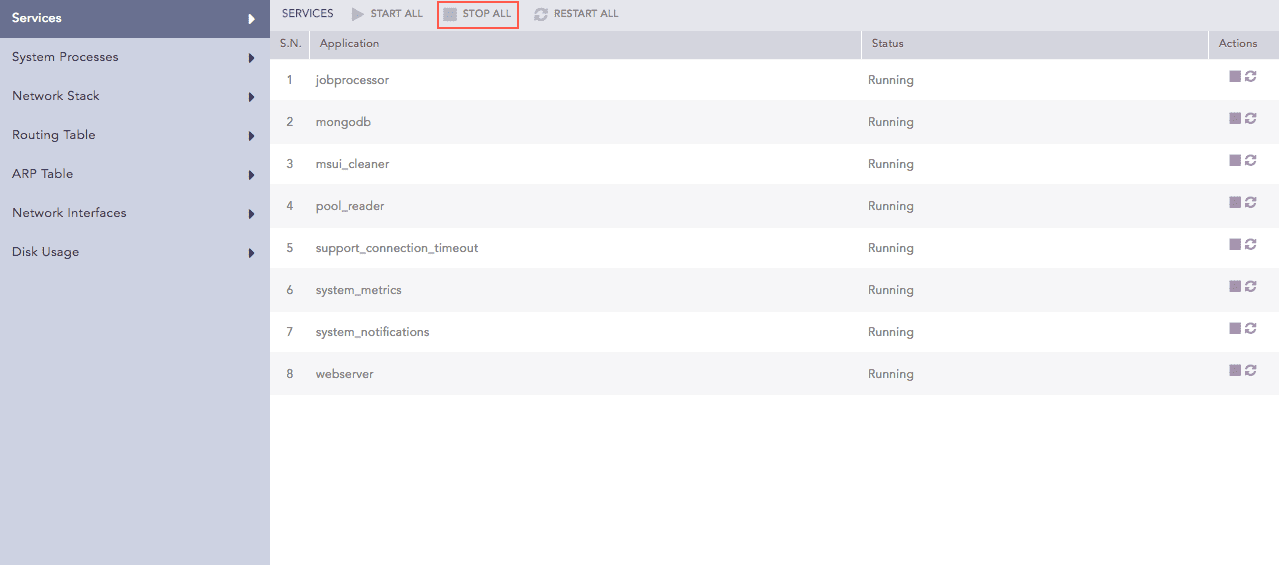Expand the Network Stack section arrow
1279x565 pixels.
[252, 97]
